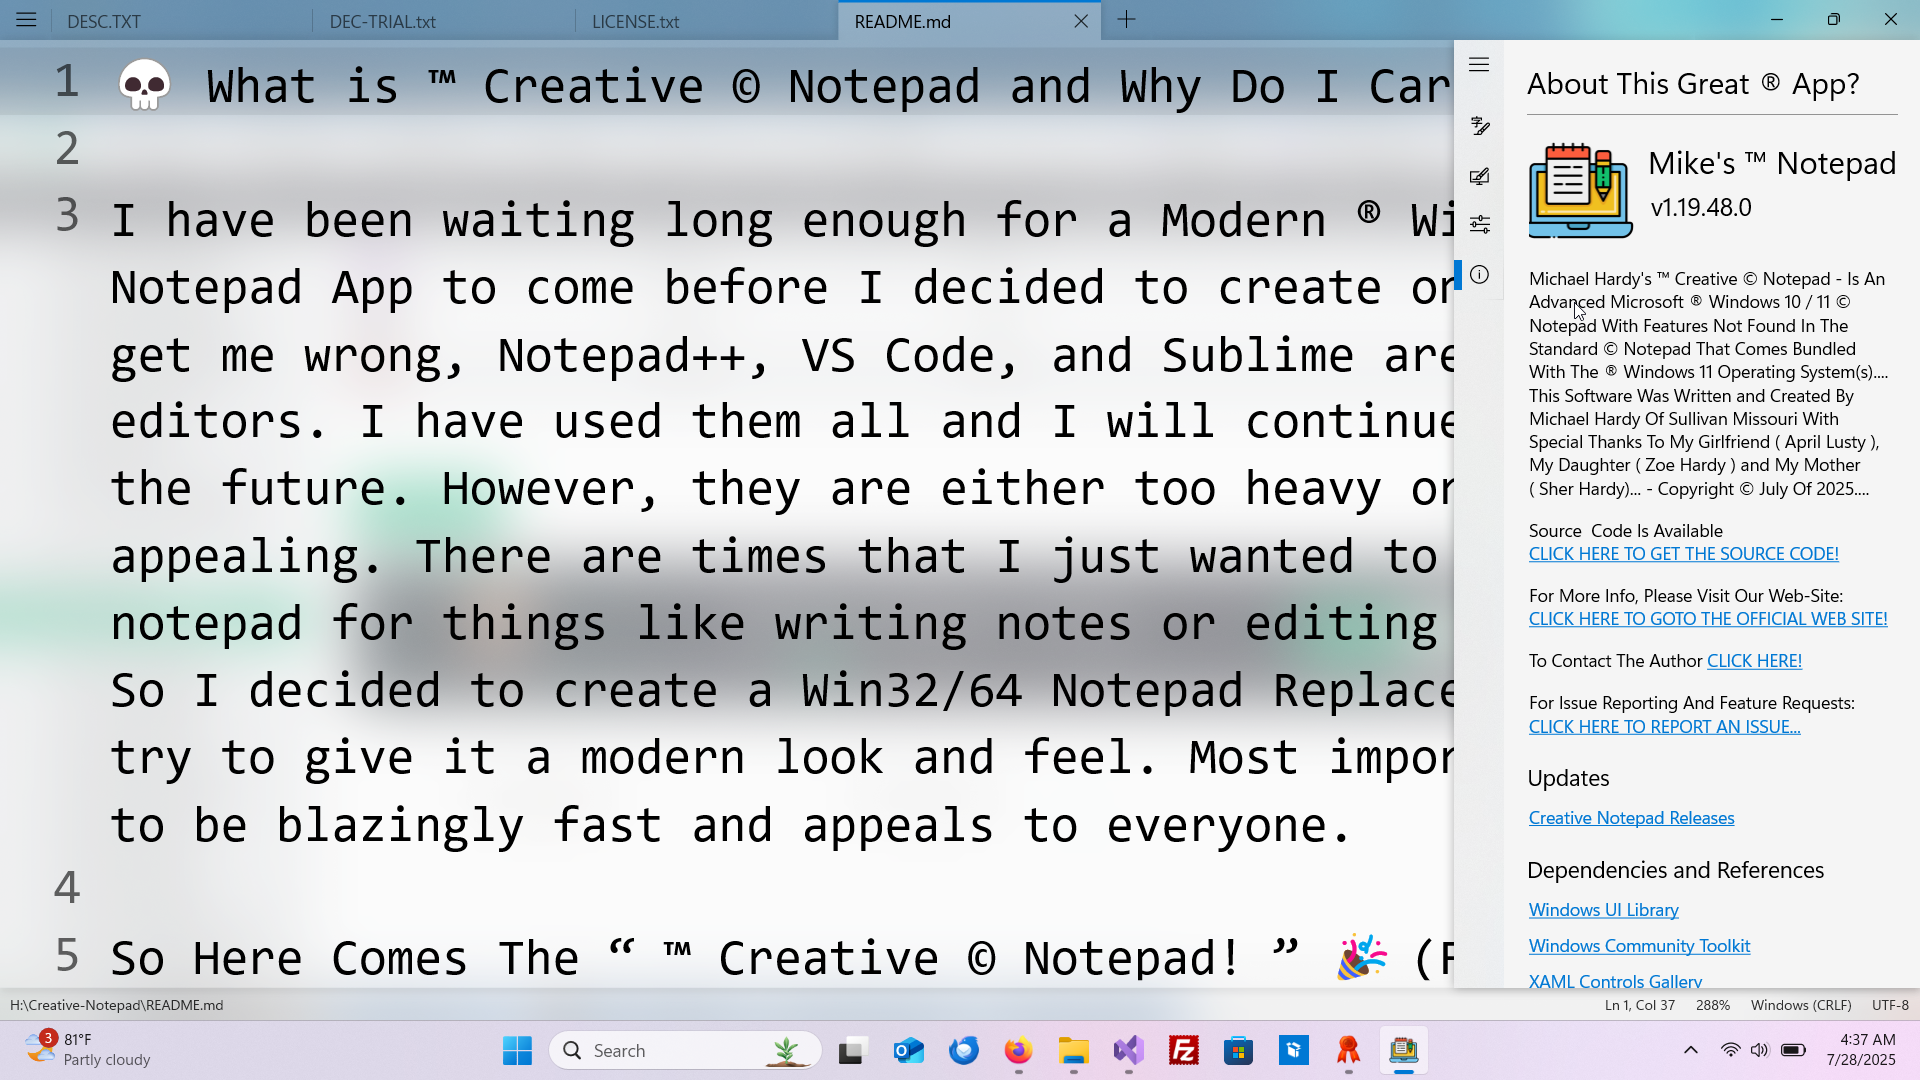Viewport: 1920px width, 1080px height.
Task: Switch to the DESC.TXT tab
Action: [x=180, y=21]
